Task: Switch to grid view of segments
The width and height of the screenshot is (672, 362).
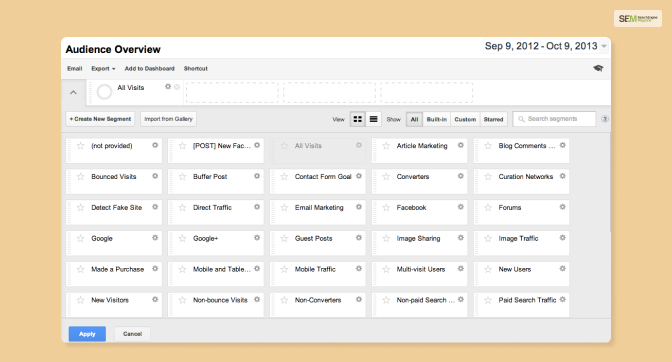Action: point(357,119)
